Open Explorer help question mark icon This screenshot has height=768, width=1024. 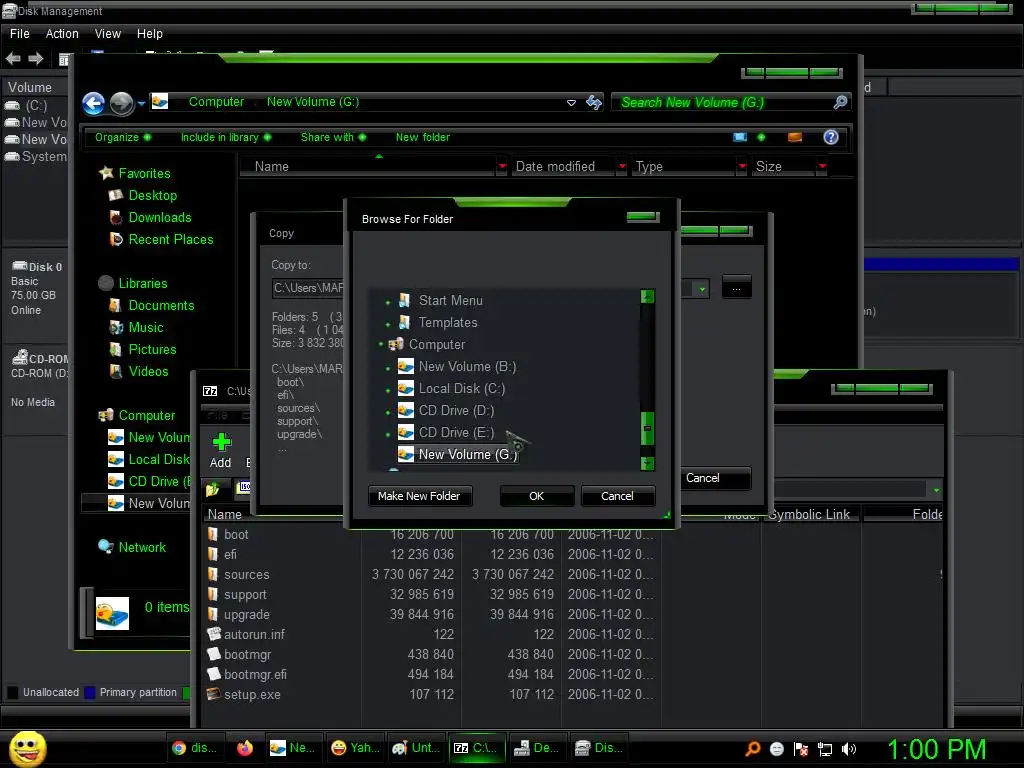(831, 137)
